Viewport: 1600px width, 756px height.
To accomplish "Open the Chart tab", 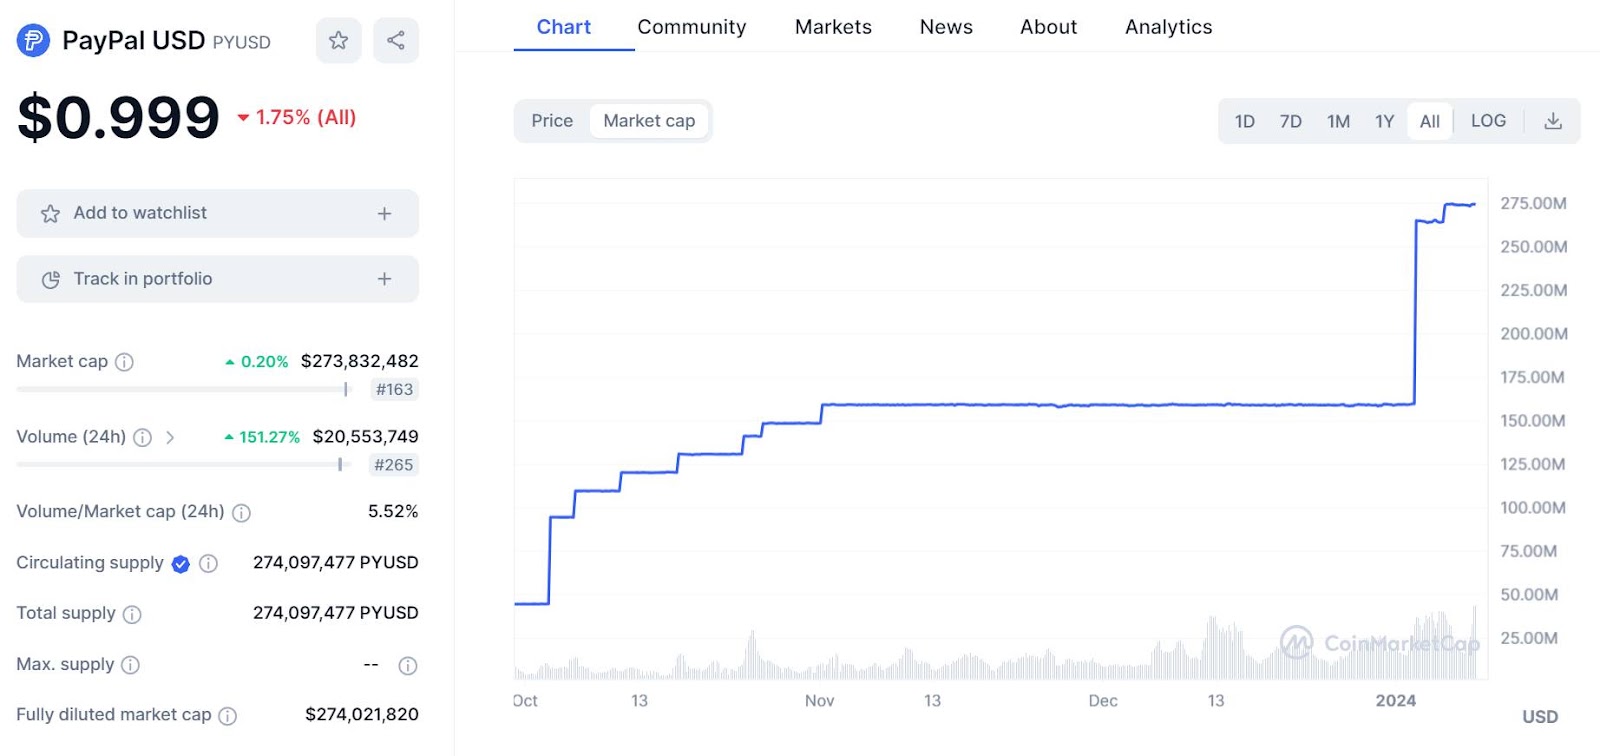I will point(564,27).
